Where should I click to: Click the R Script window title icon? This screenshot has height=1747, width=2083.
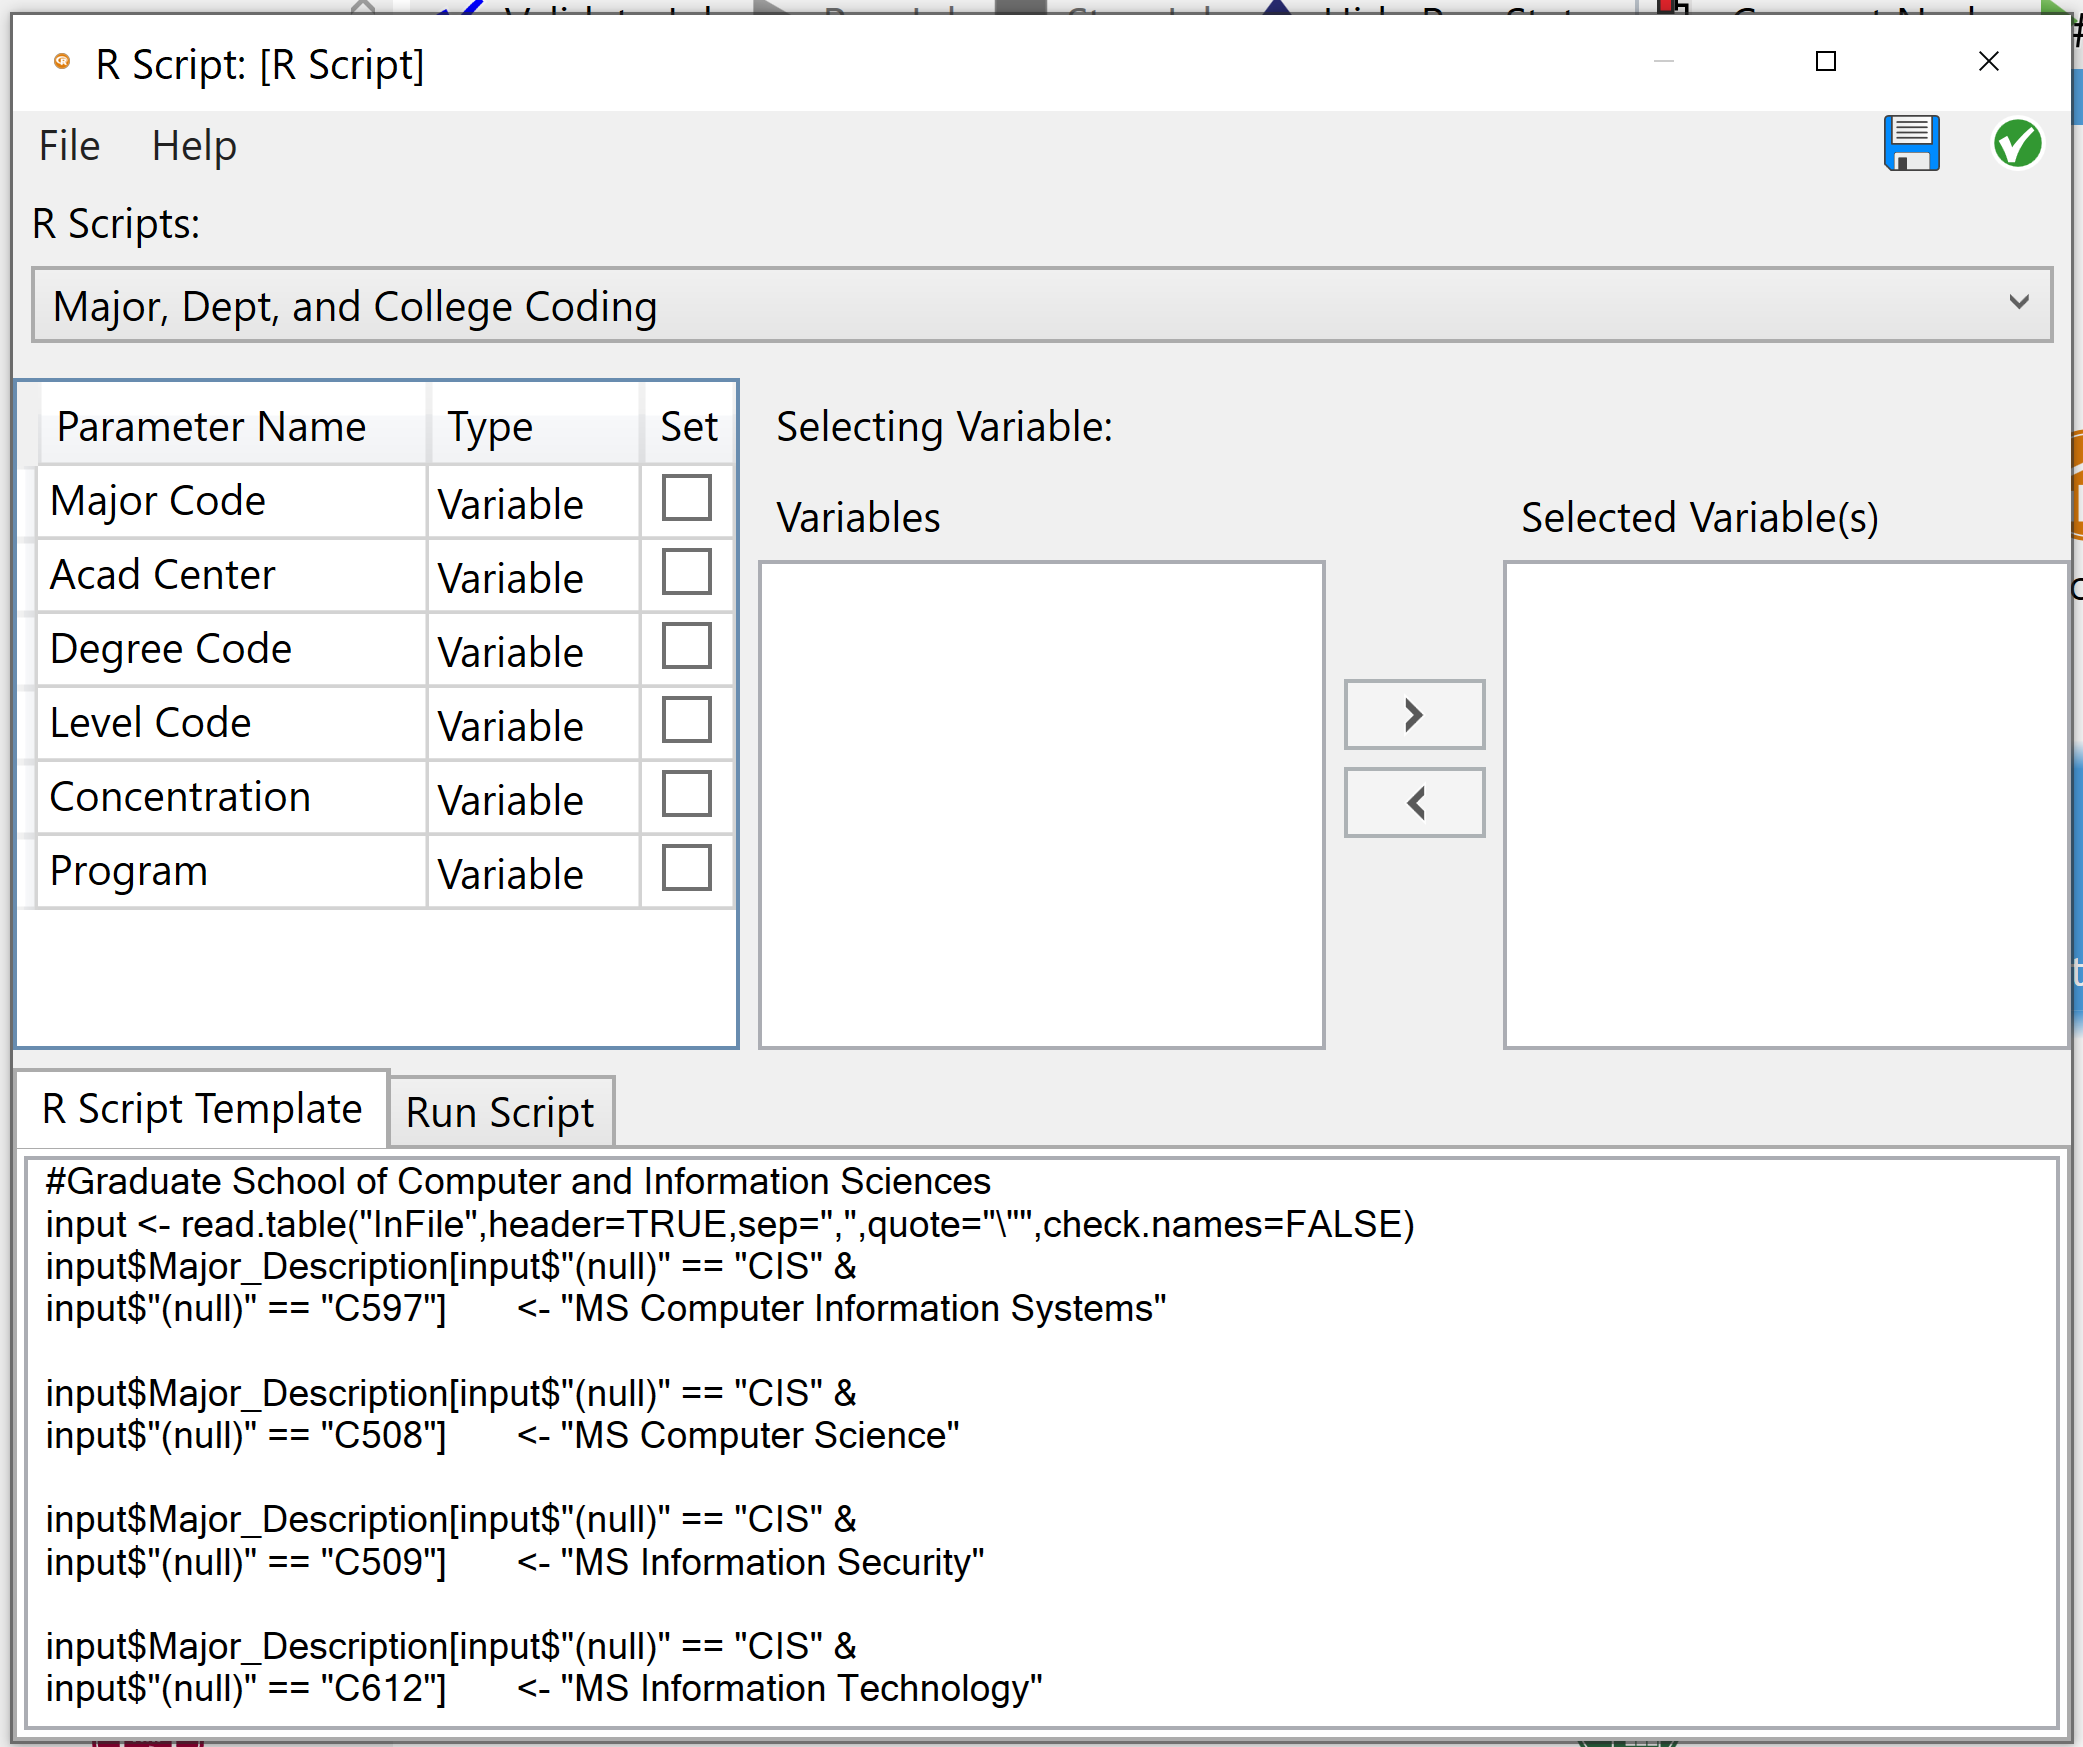tap(62, 62)
